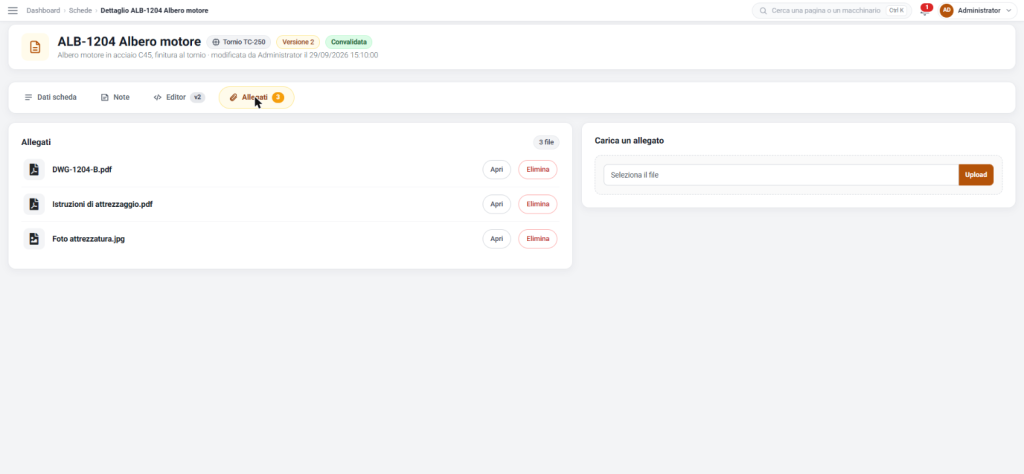The image size is (1024, 474).
Task: Click the PDF icon for DWG-1204-B.pdf
Action: tap(34, 170)
